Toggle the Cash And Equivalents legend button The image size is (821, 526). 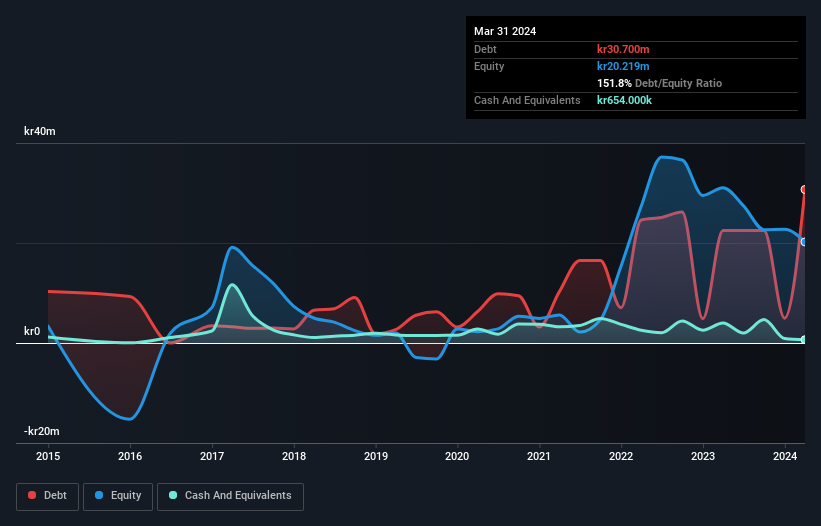[x=230, y=496]
